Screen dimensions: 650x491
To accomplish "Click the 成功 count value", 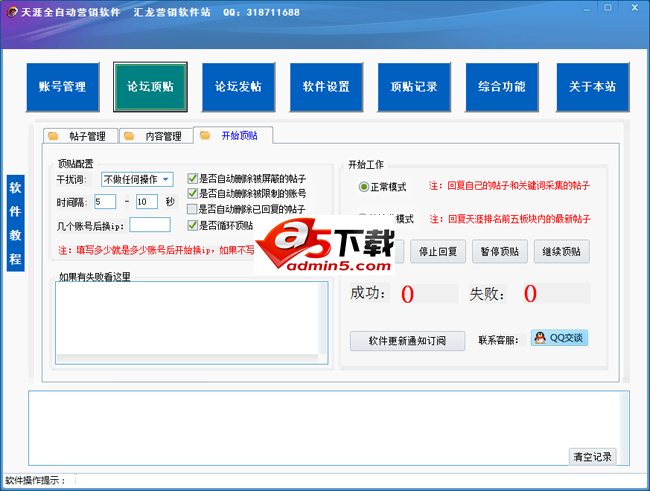I will click(407, 294).
